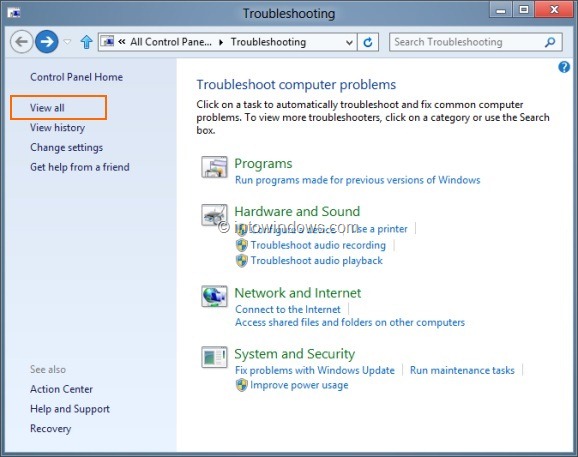
Task: Click the window system icon in title bar
Action: click(x=14, y=13)
